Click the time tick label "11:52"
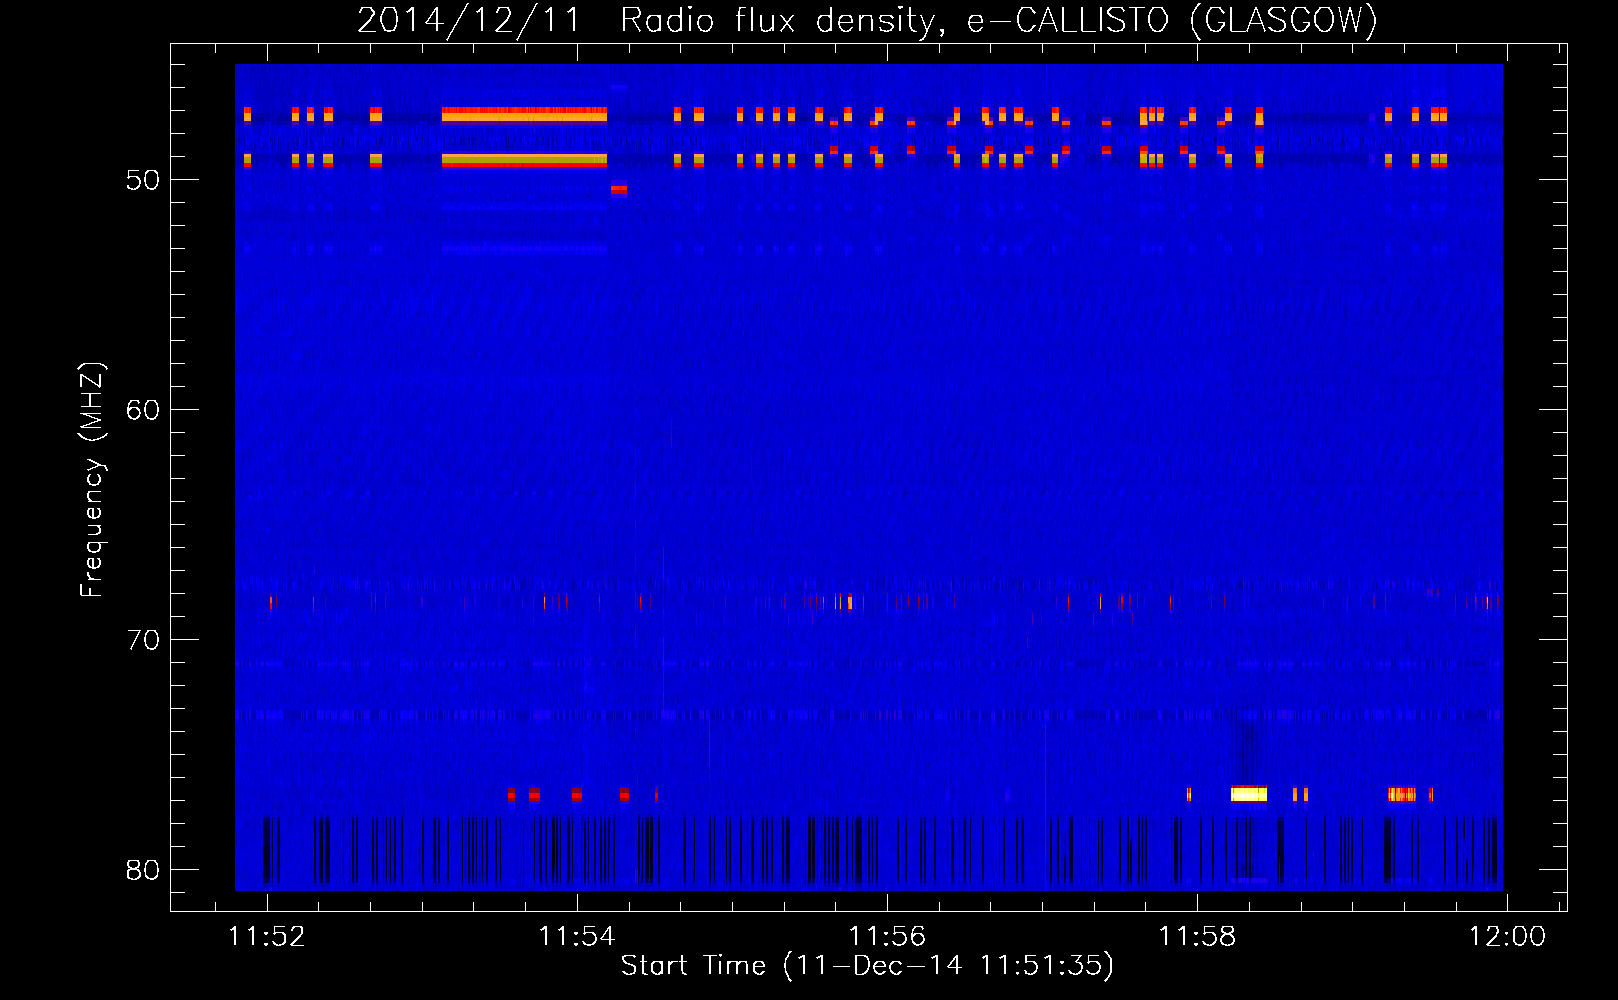 coord(267,936)
